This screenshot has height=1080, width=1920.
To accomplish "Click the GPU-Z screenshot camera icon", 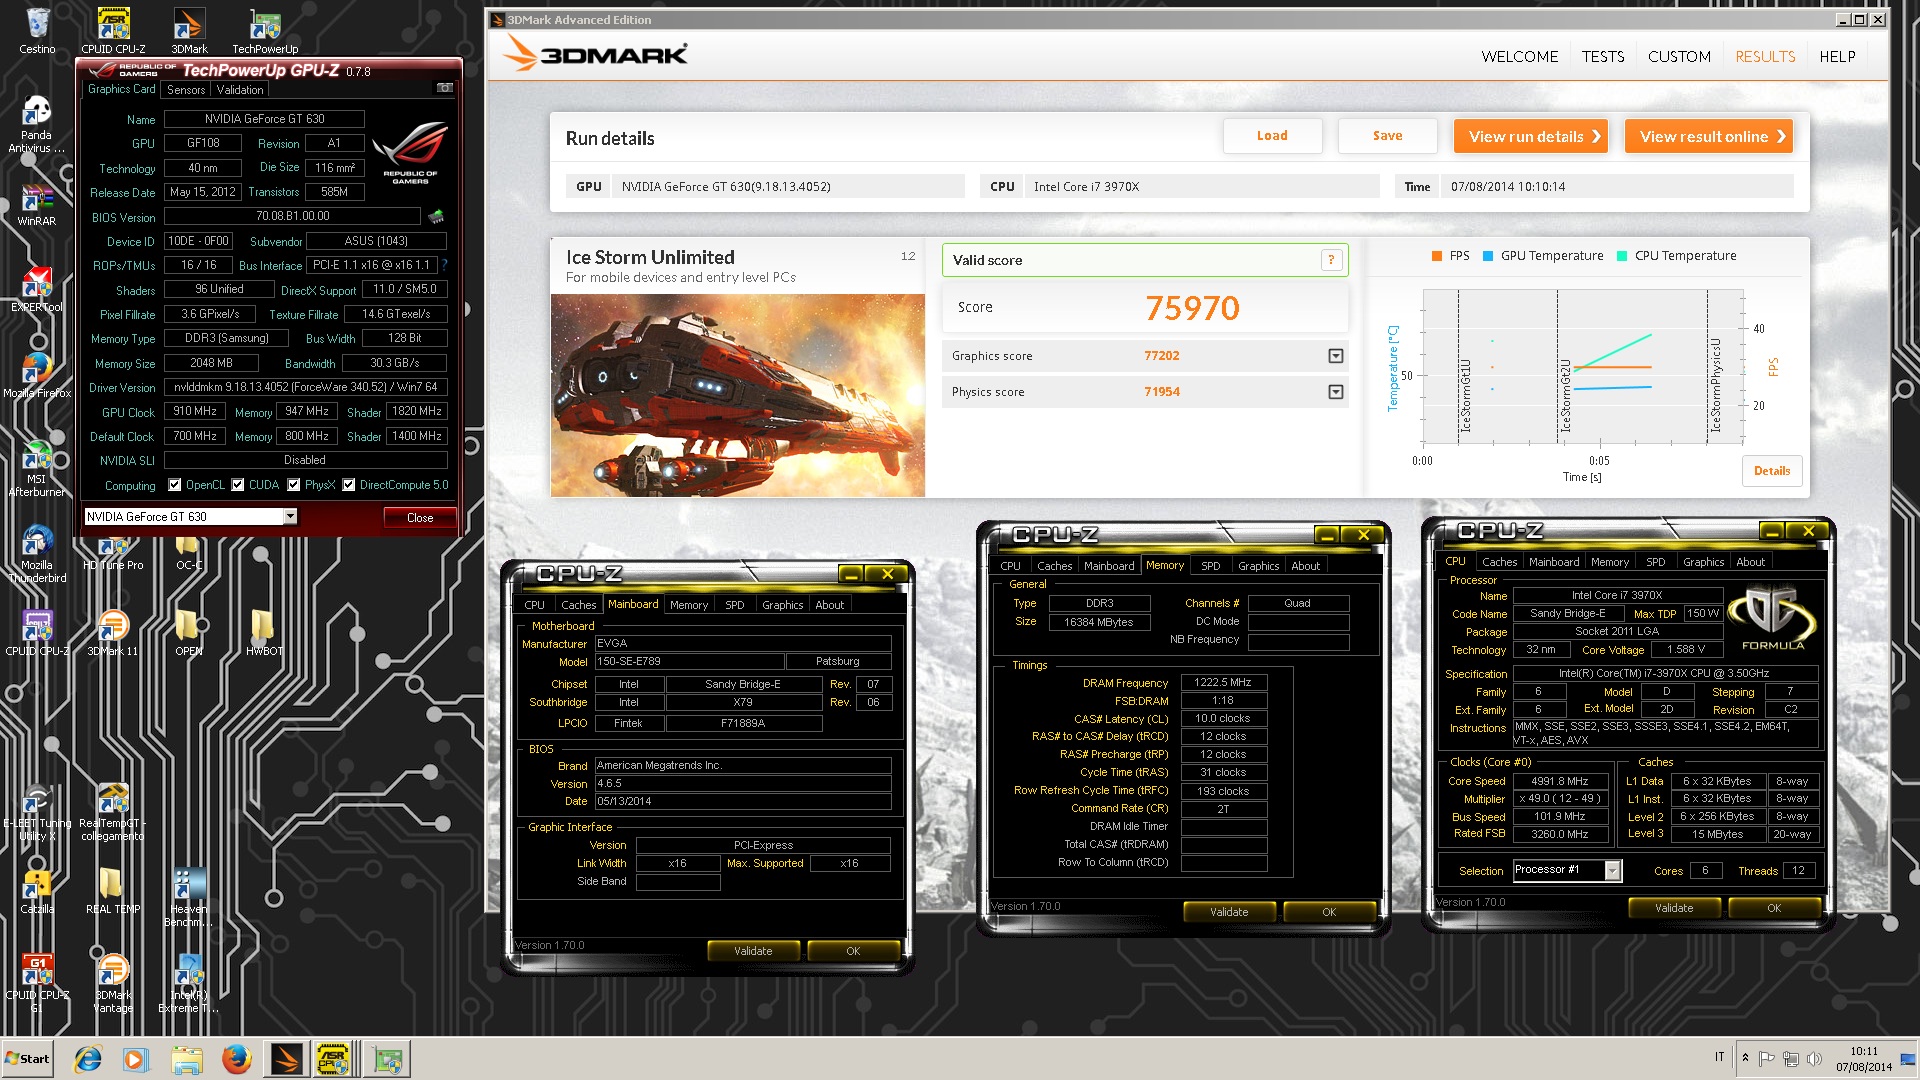I will point(445,88).
